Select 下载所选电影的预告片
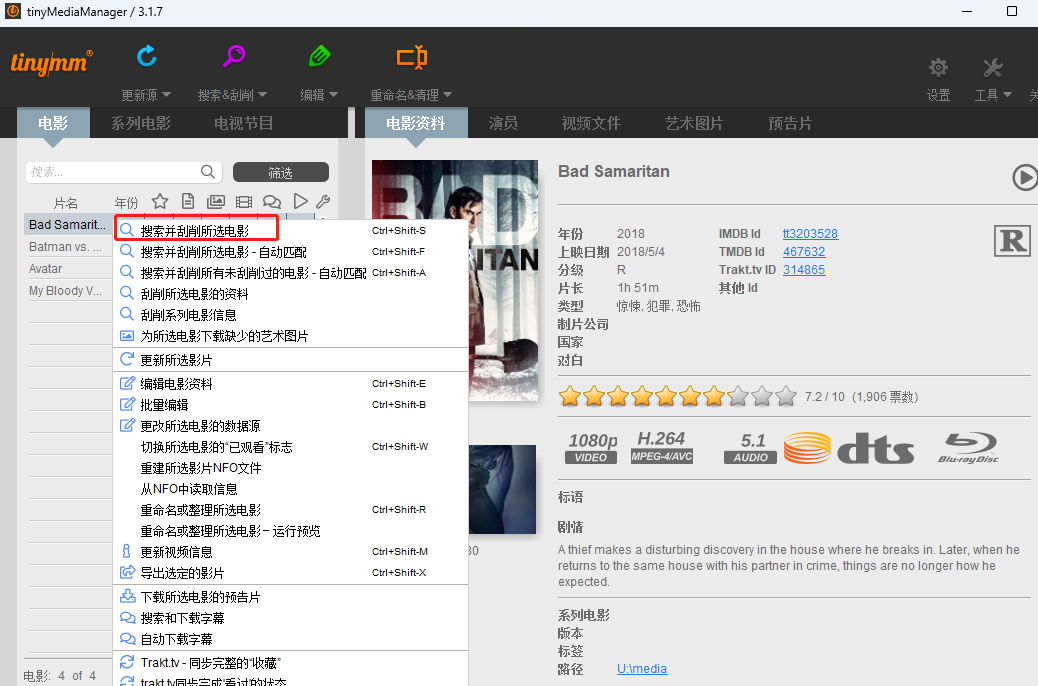Viewport: 1038px width, 686px height. pos(291,597)
